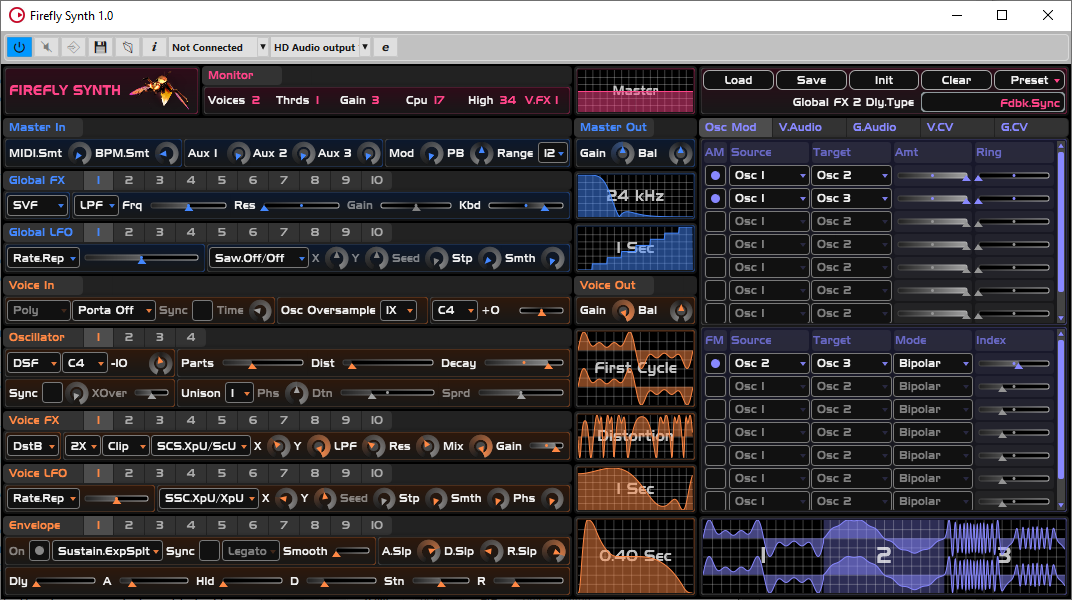This screenshot has height=600, width=1072.
Task: Click the blue power icon in toolbar
Action: pos(19,47)
